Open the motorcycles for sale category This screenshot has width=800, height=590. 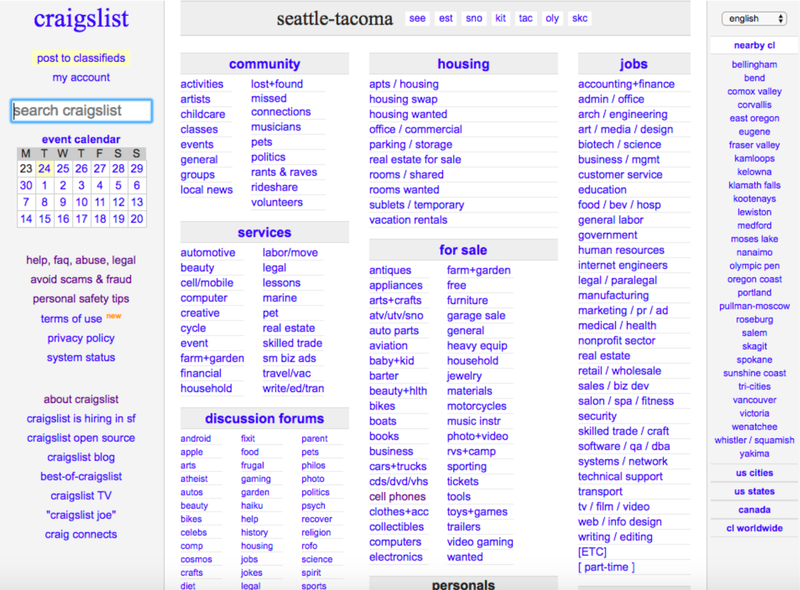(x=477, y=406)
